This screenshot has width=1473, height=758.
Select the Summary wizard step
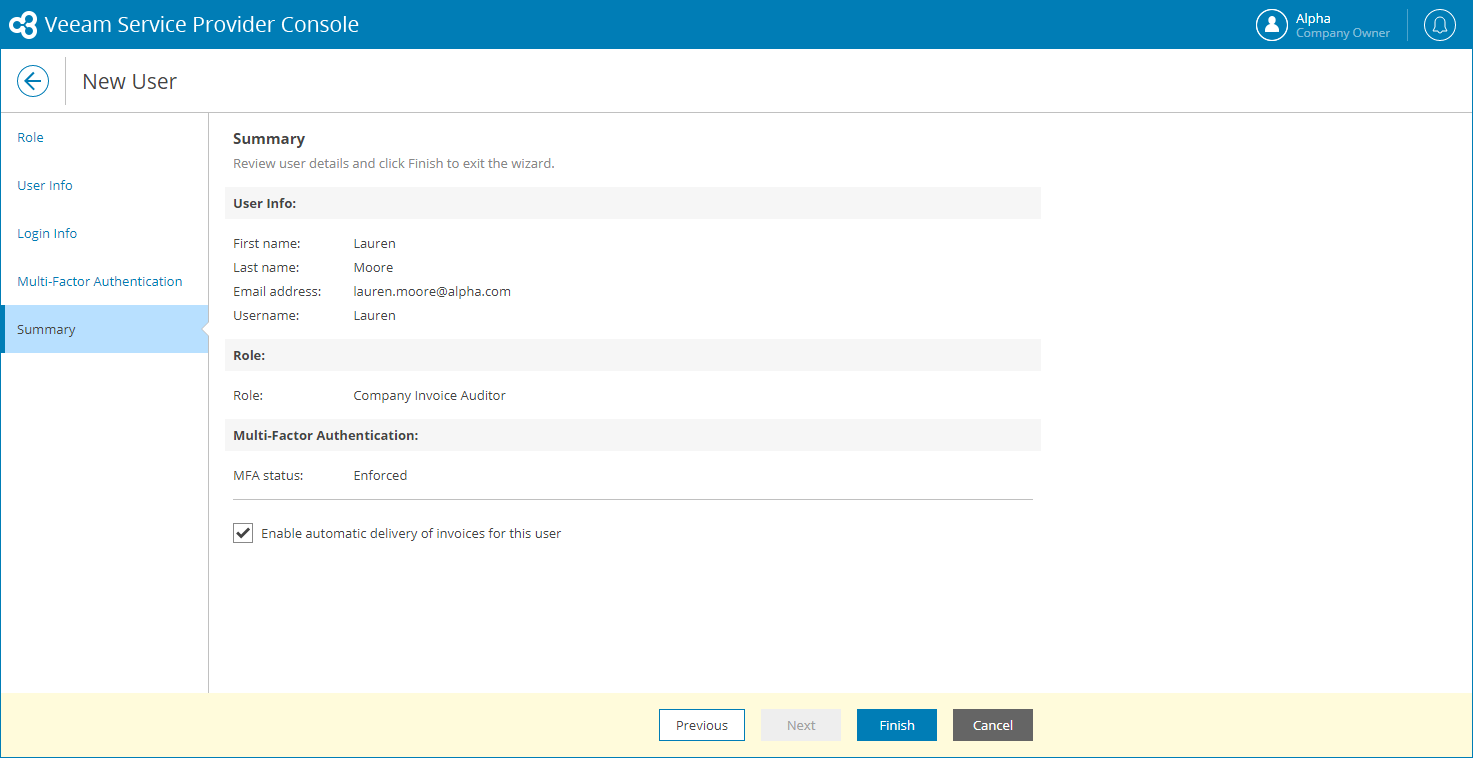(x=104, y=329)
